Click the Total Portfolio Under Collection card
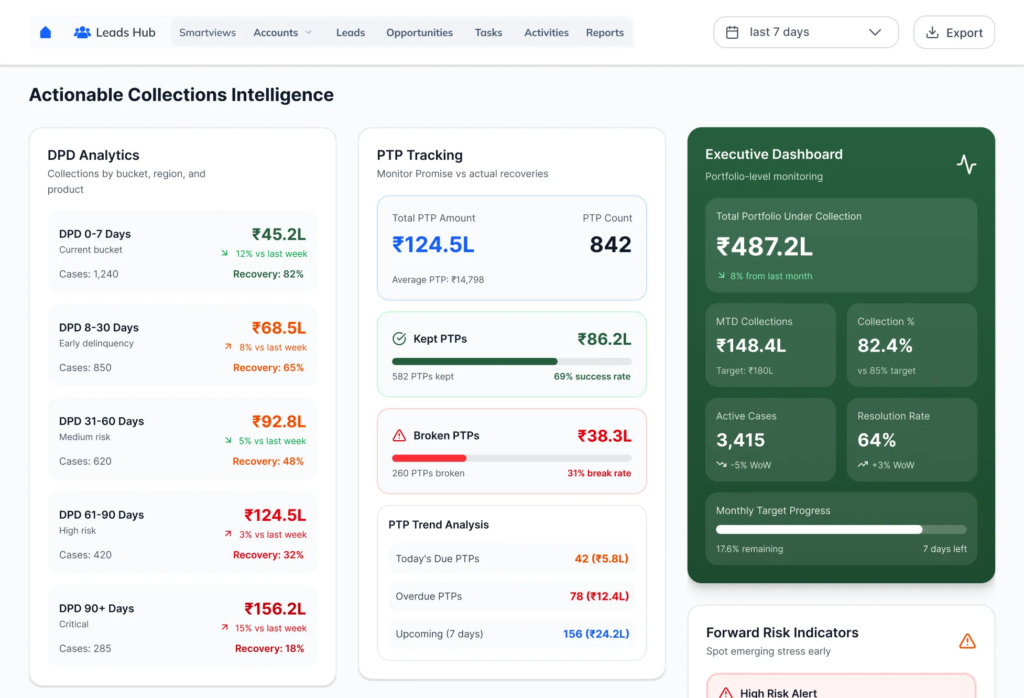This screenshot has height=698, width=1024. 840,245
